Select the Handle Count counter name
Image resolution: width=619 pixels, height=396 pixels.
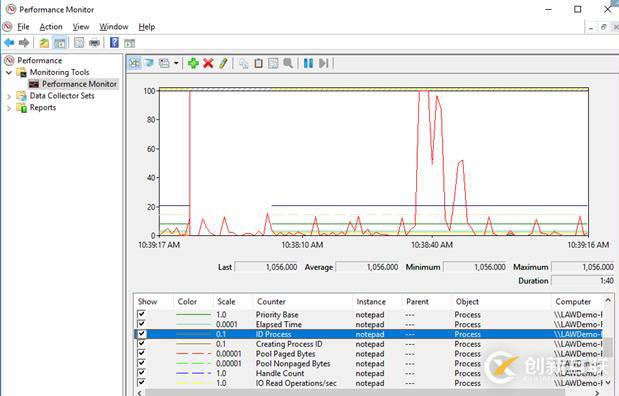pos(280,373)
